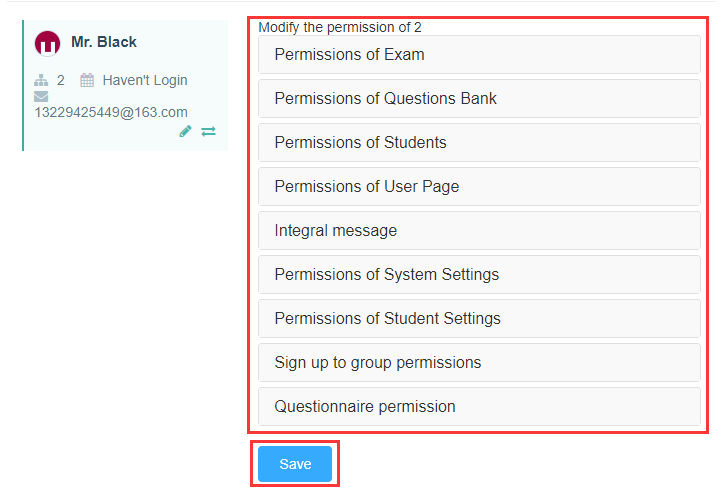Click the pencil edit icon for Mr. Black
Screen dimensions: 724x493
185,132
